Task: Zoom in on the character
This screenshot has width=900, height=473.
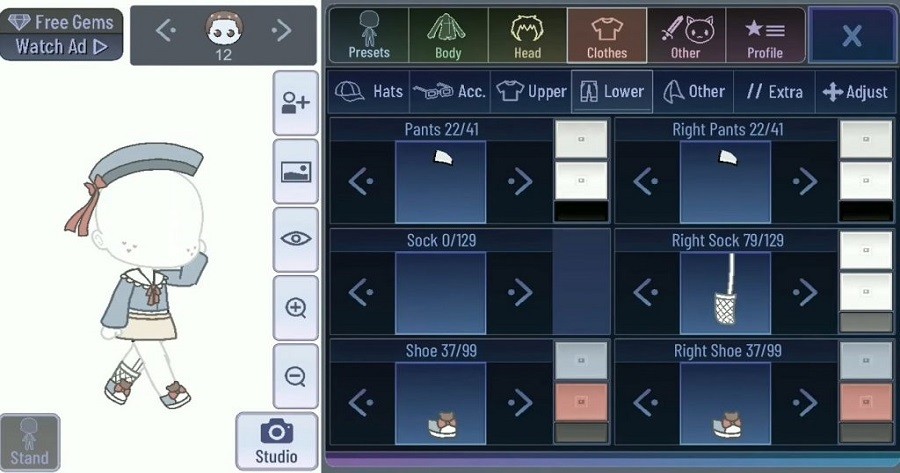Action: tap(295, 307)
